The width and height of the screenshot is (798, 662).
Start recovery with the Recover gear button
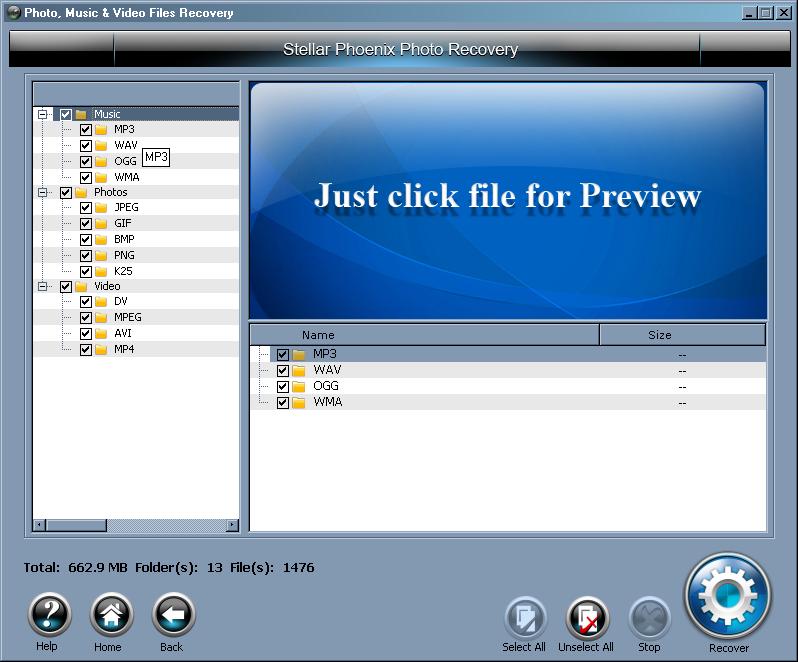pos(728,596)
